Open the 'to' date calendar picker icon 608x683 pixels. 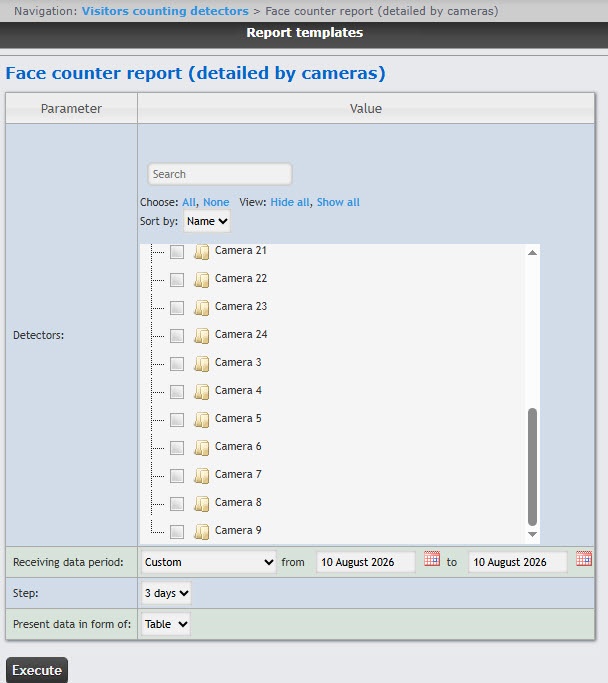pyautogui.click(x=584, y=558)
